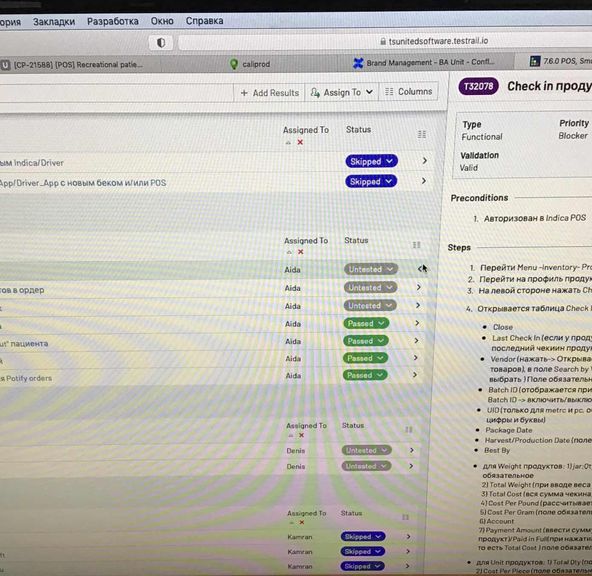Open details arrow for first Skipped row
This screenshot has width=592, height=576.
click(425, 160)
